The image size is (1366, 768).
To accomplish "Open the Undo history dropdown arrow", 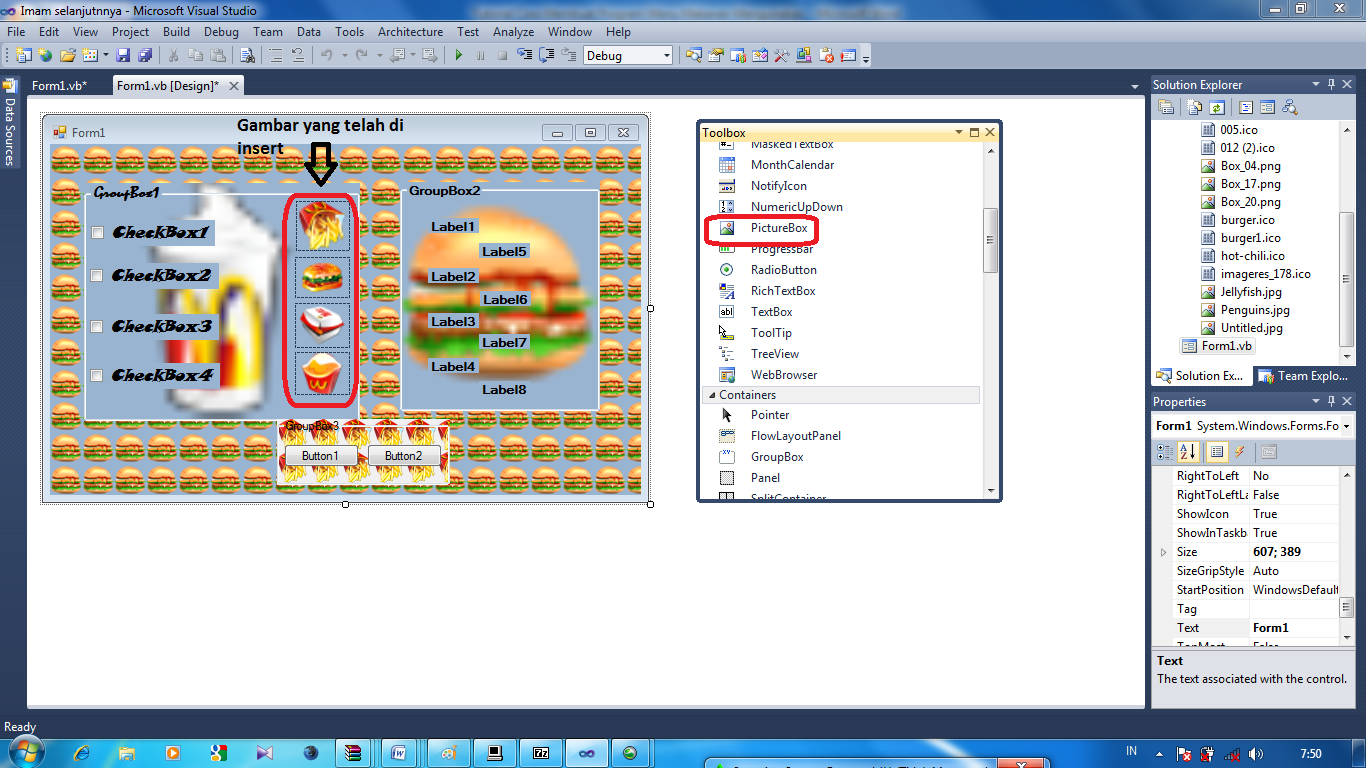I will click(x=344, y=56).
